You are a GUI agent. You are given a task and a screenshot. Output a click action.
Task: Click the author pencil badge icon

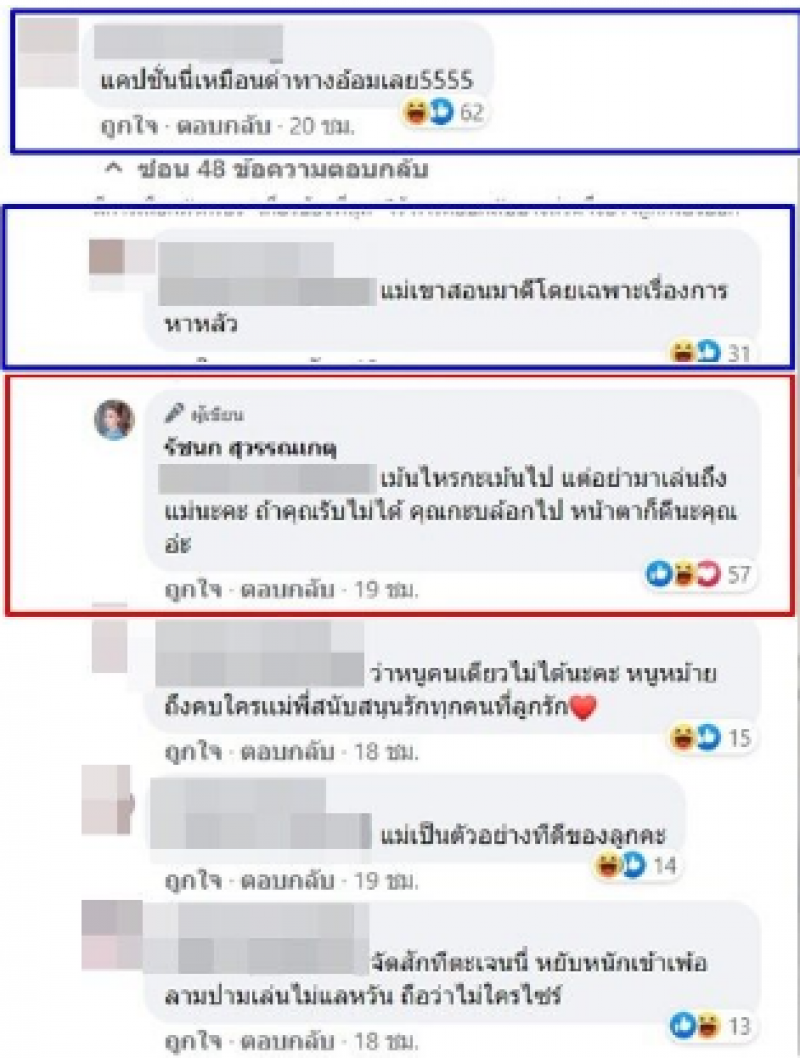173,412
